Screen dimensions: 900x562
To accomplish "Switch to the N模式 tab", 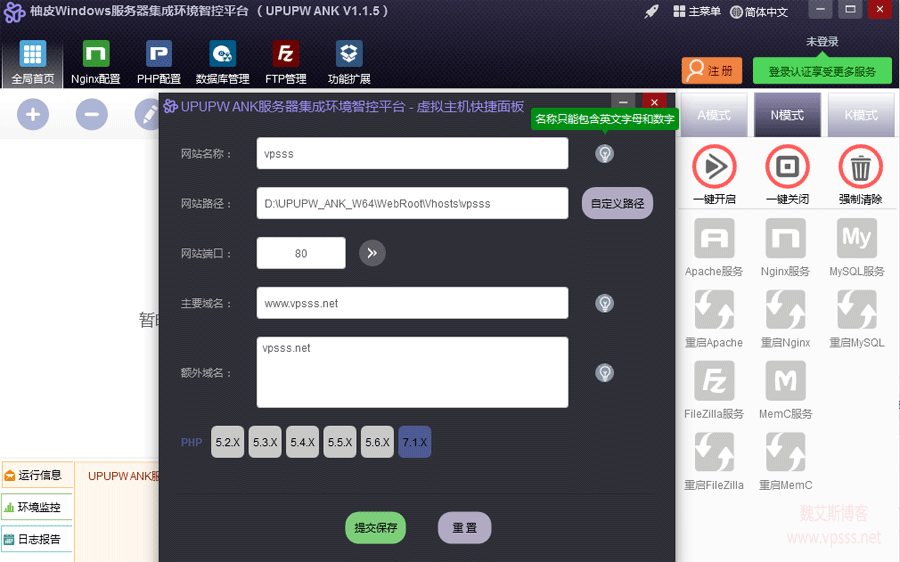I will (x=787, y=115).
